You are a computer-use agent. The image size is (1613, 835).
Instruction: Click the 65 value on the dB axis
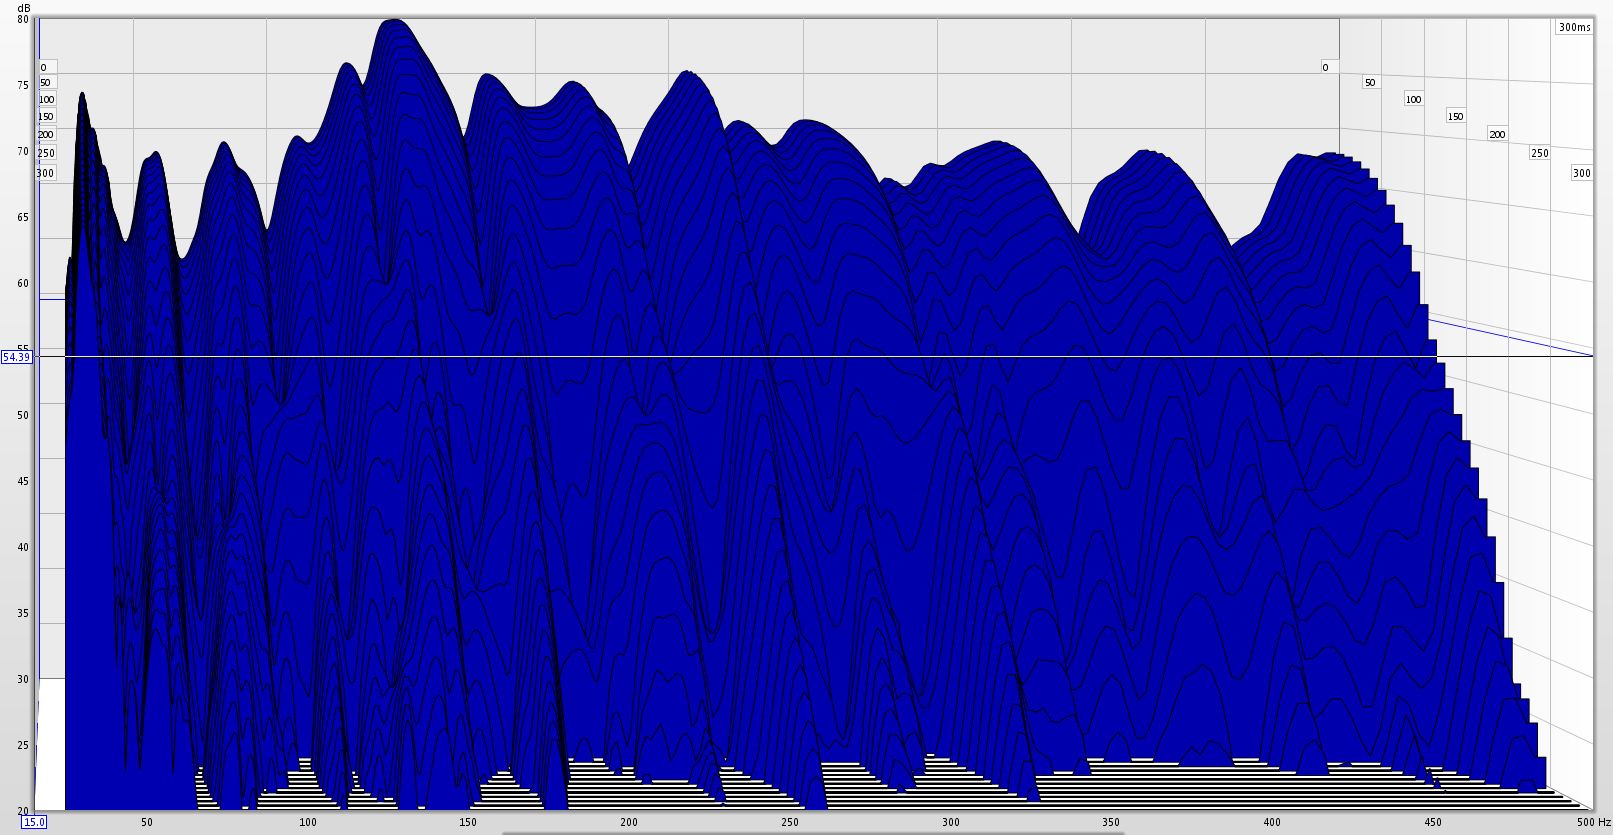pos(23,217)
